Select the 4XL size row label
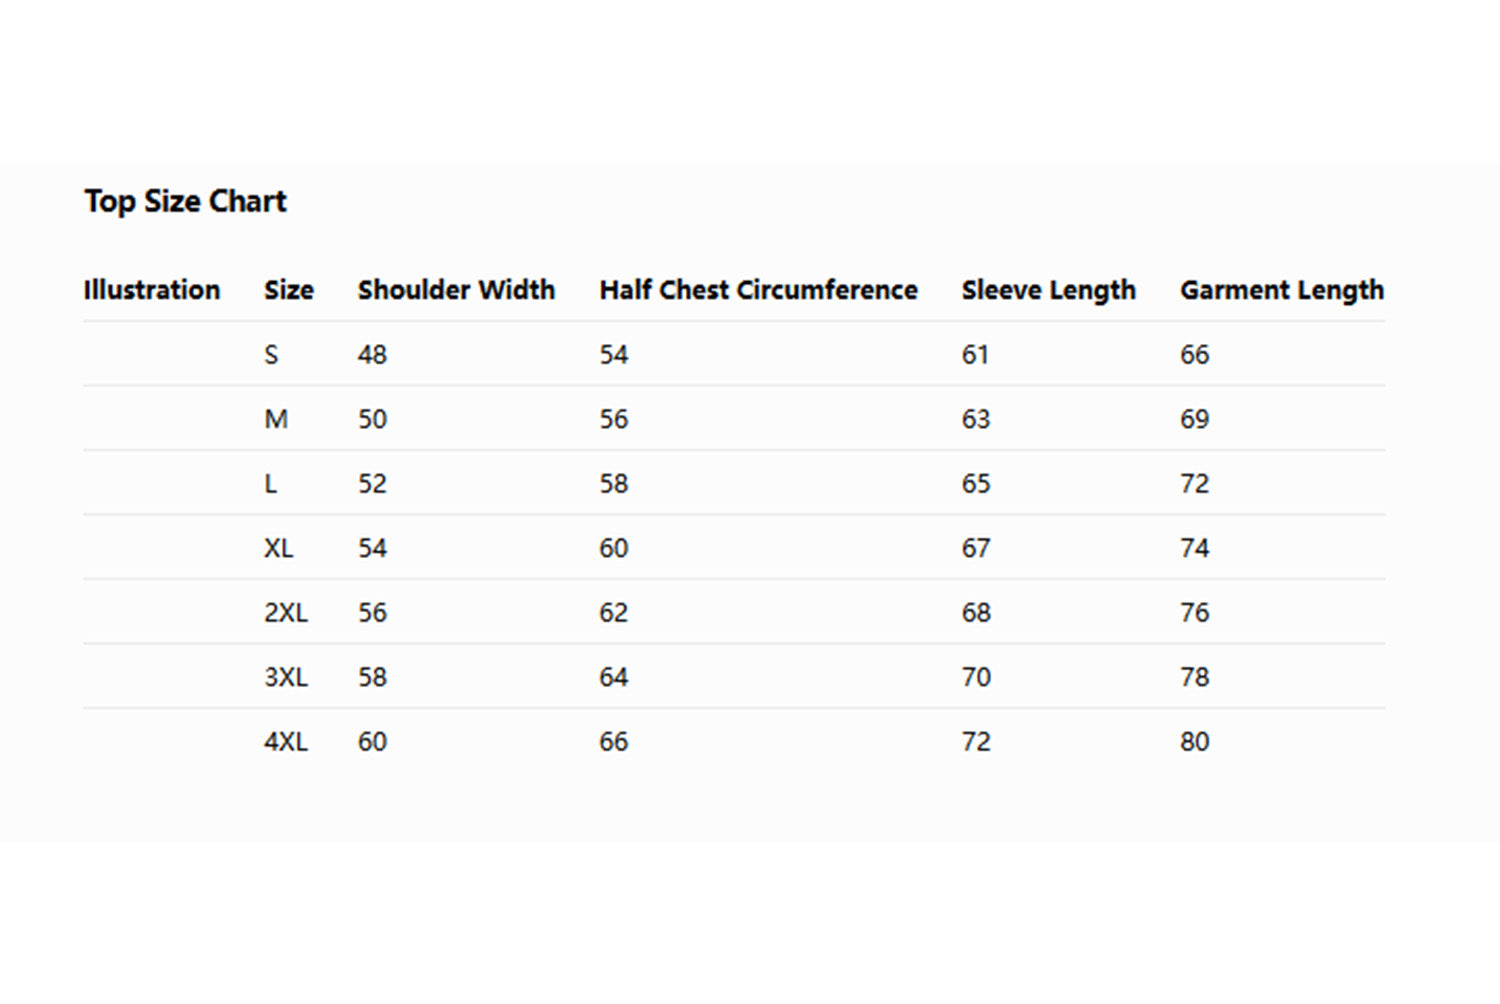 (286, 742)
